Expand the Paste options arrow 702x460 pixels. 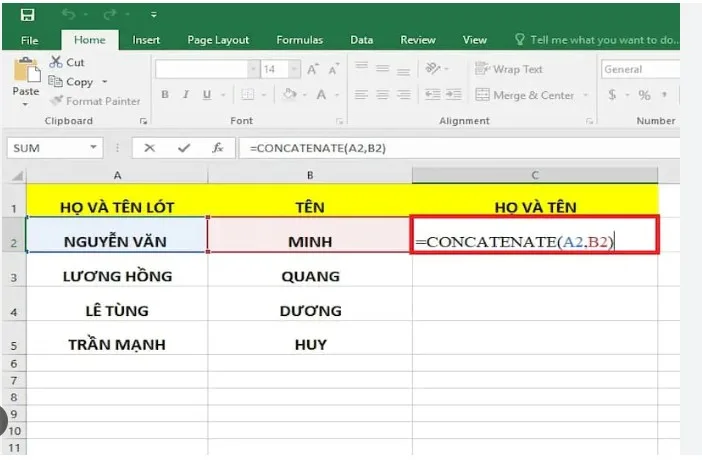click(x=26, y=104)
